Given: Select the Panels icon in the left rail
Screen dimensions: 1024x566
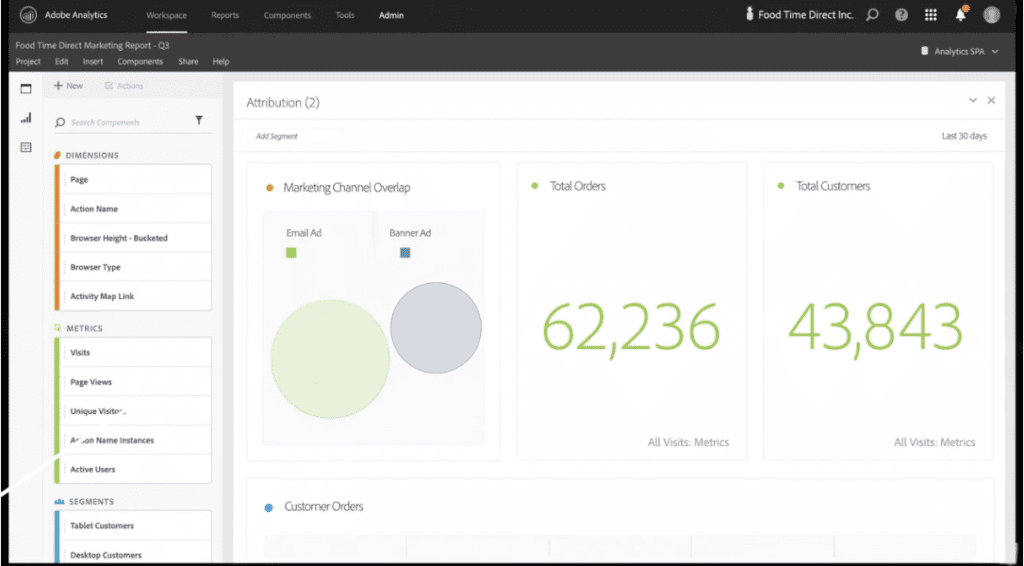Looking at the screenshot, I should coord(25,89).
